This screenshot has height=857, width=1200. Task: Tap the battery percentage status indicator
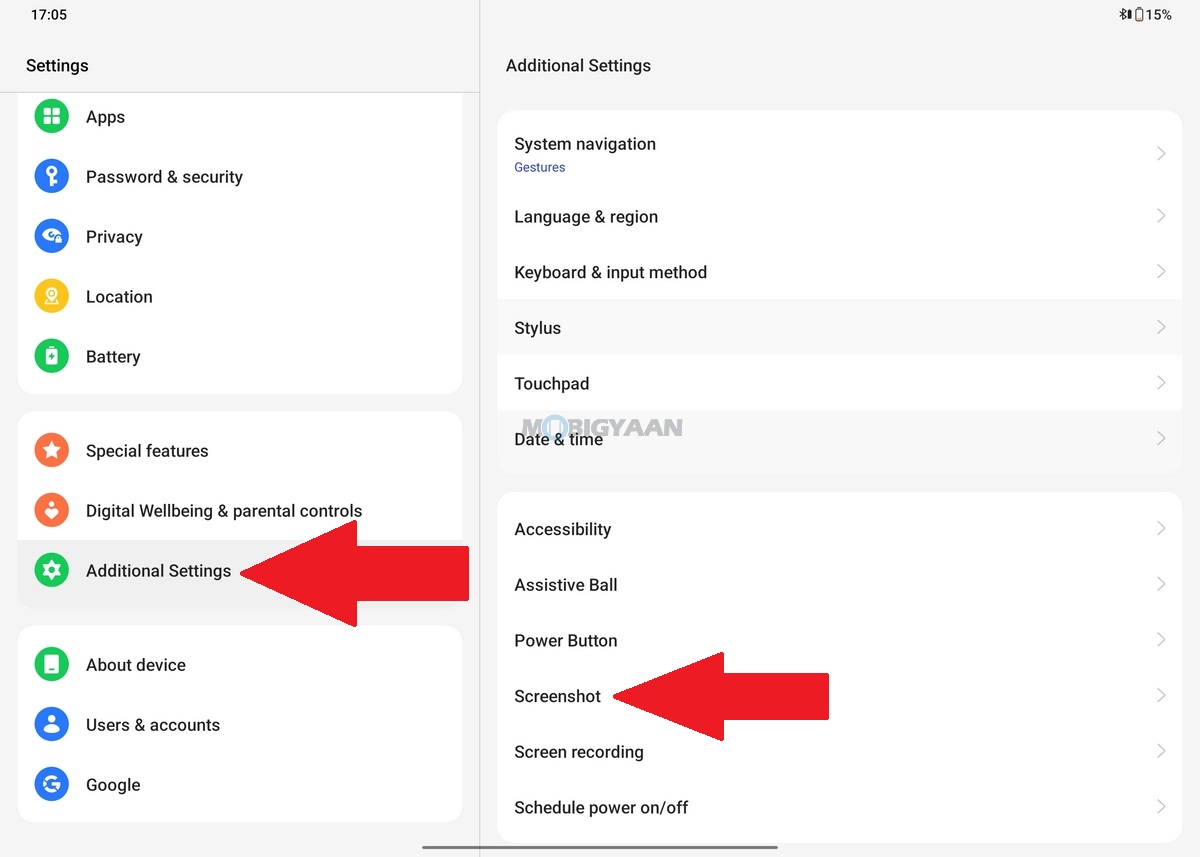tap(1152, 15)
